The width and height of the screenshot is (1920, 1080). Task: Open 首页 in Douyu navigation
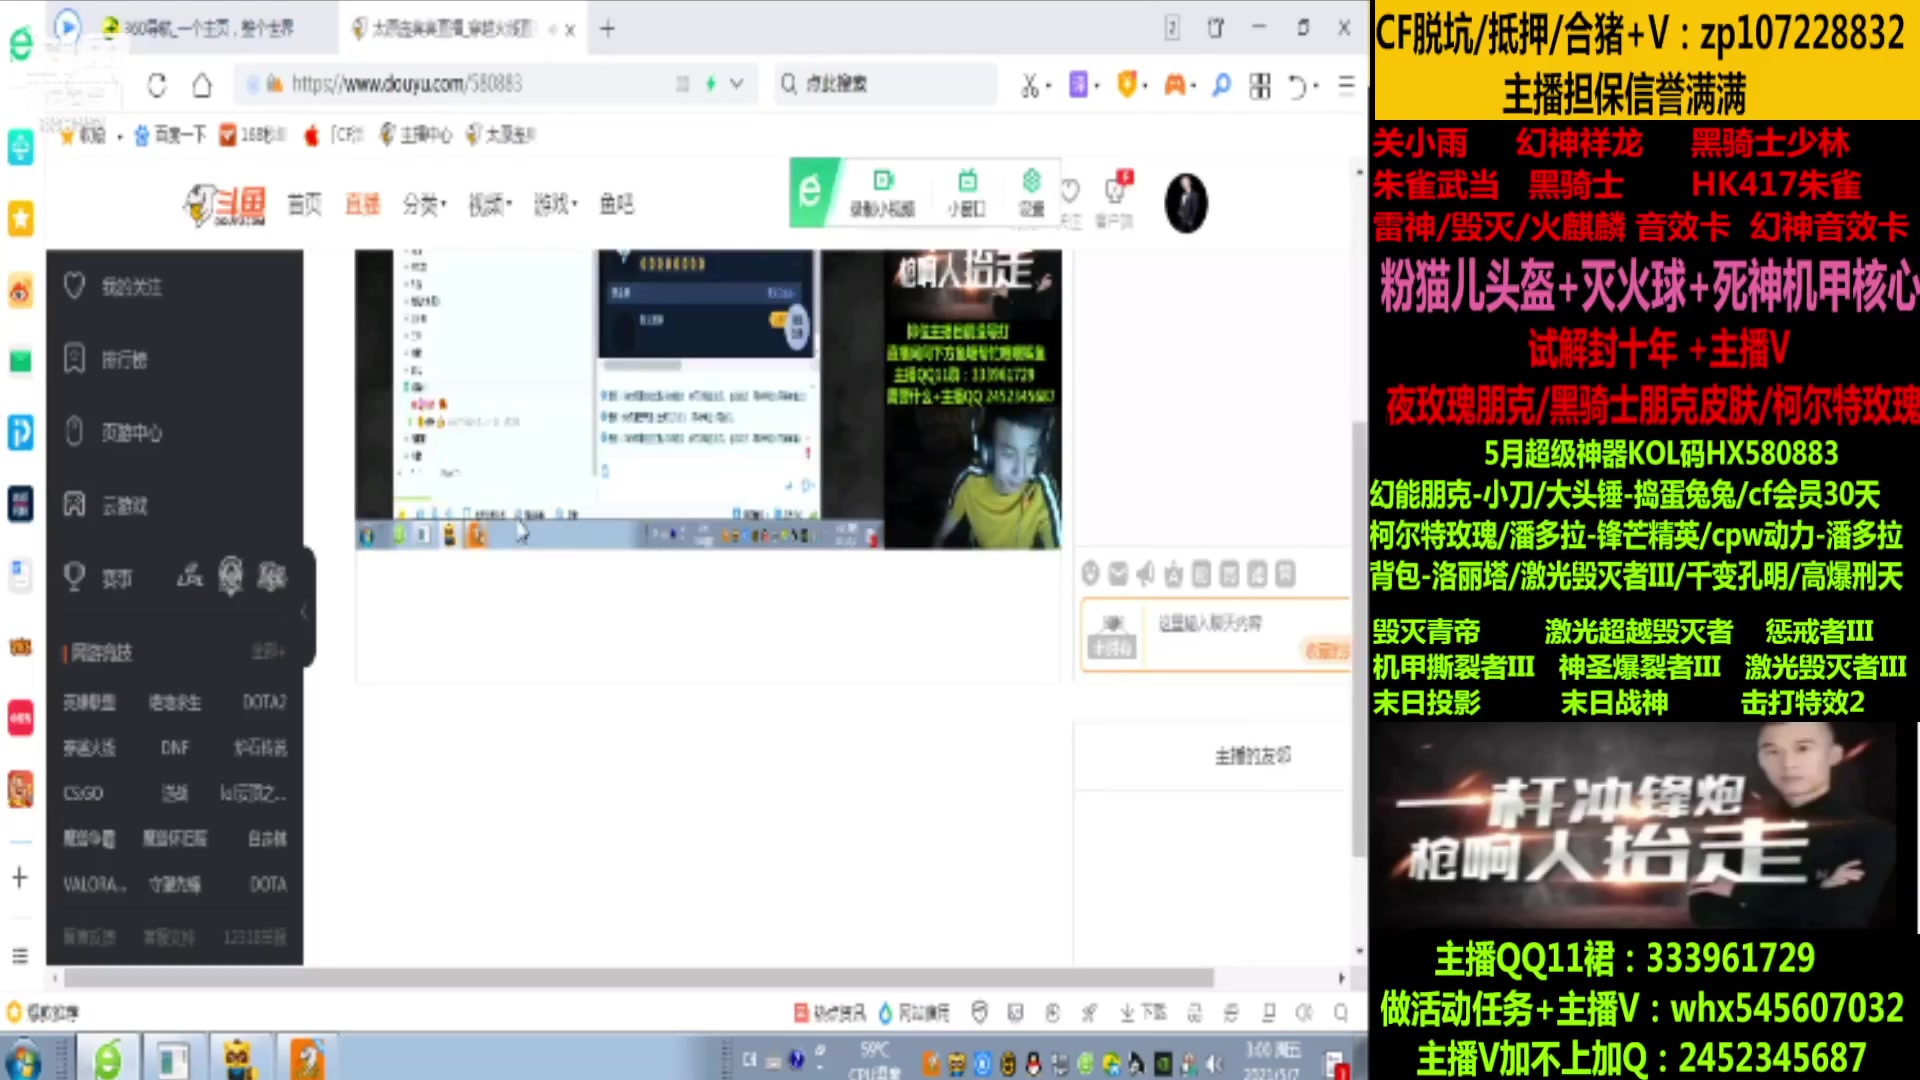point(305,205)
